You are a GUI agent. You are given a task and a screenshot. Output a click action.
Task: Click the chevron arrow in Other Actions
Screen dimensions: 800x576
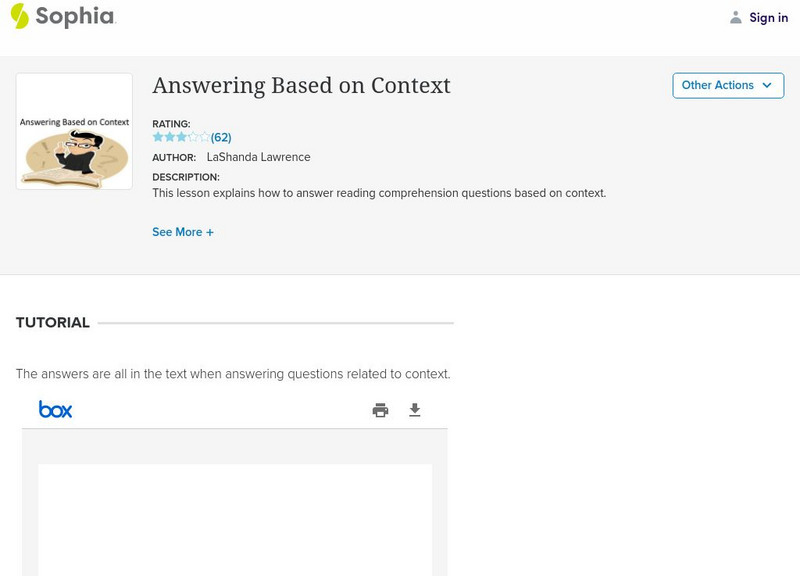click(767, 85)
